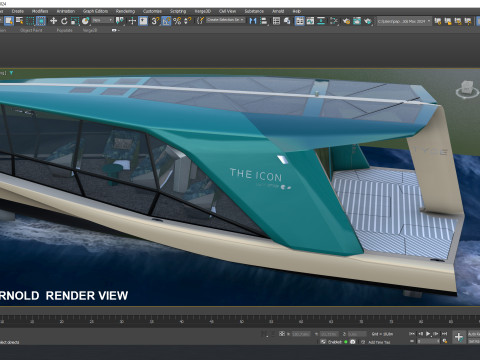480x360 pixels.
Task: Toggle Window/Crossing selection mode
Action: [x=41, y=21]
